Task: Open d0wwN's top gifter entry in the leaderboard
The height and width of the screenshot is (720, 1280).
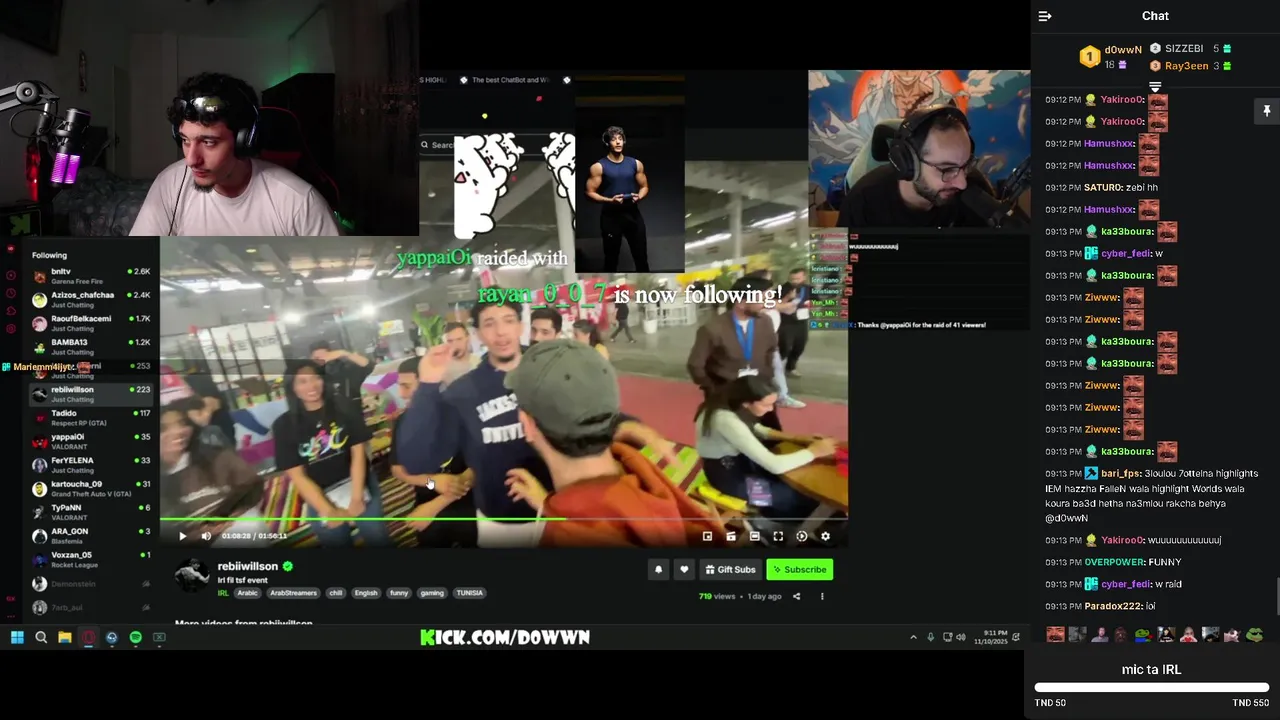Action: click(1110, 57)
